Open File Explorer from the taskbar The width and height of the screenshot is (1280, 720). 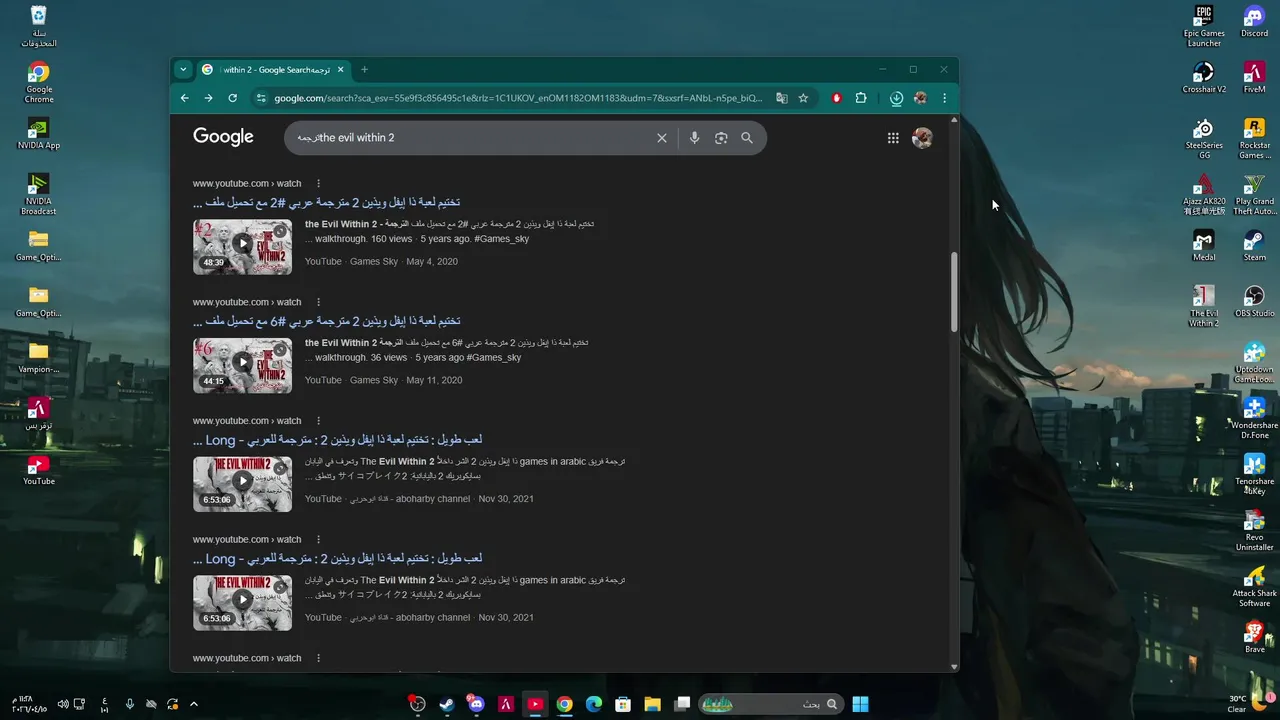click(x=652, y=704)
